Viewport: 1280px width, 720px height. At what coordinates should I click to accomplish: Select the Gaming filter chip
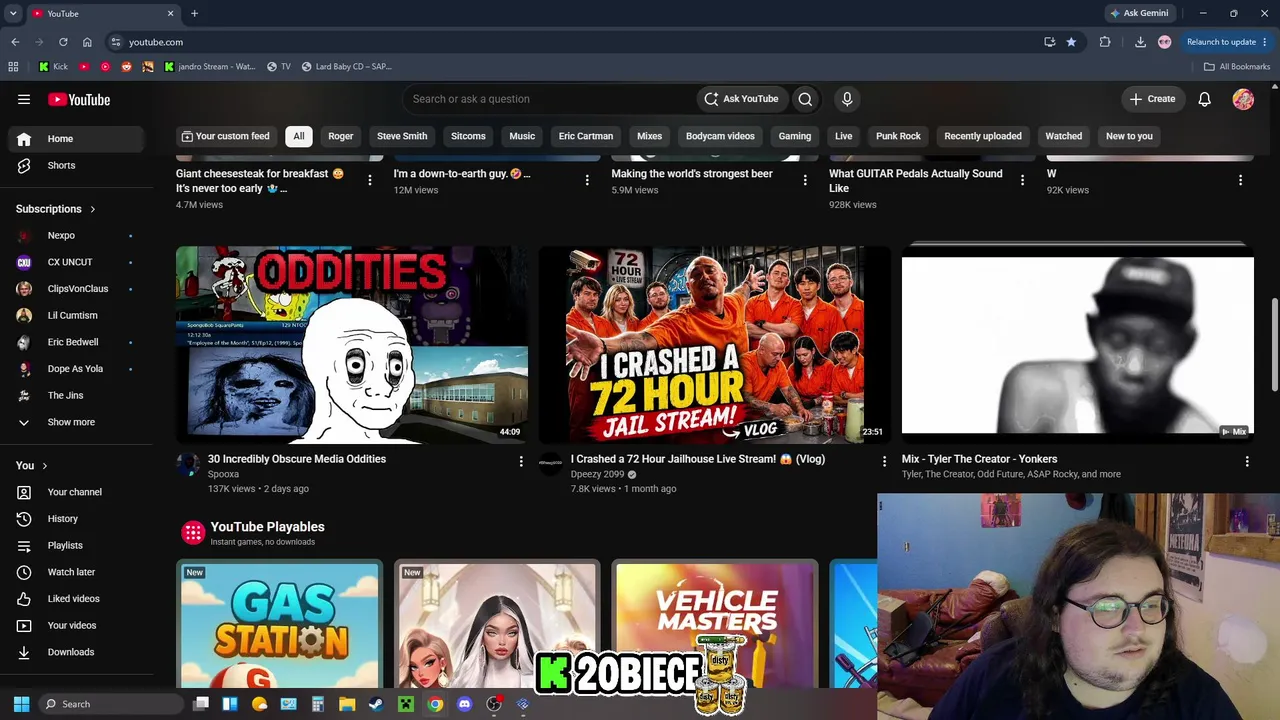(795, 136)
